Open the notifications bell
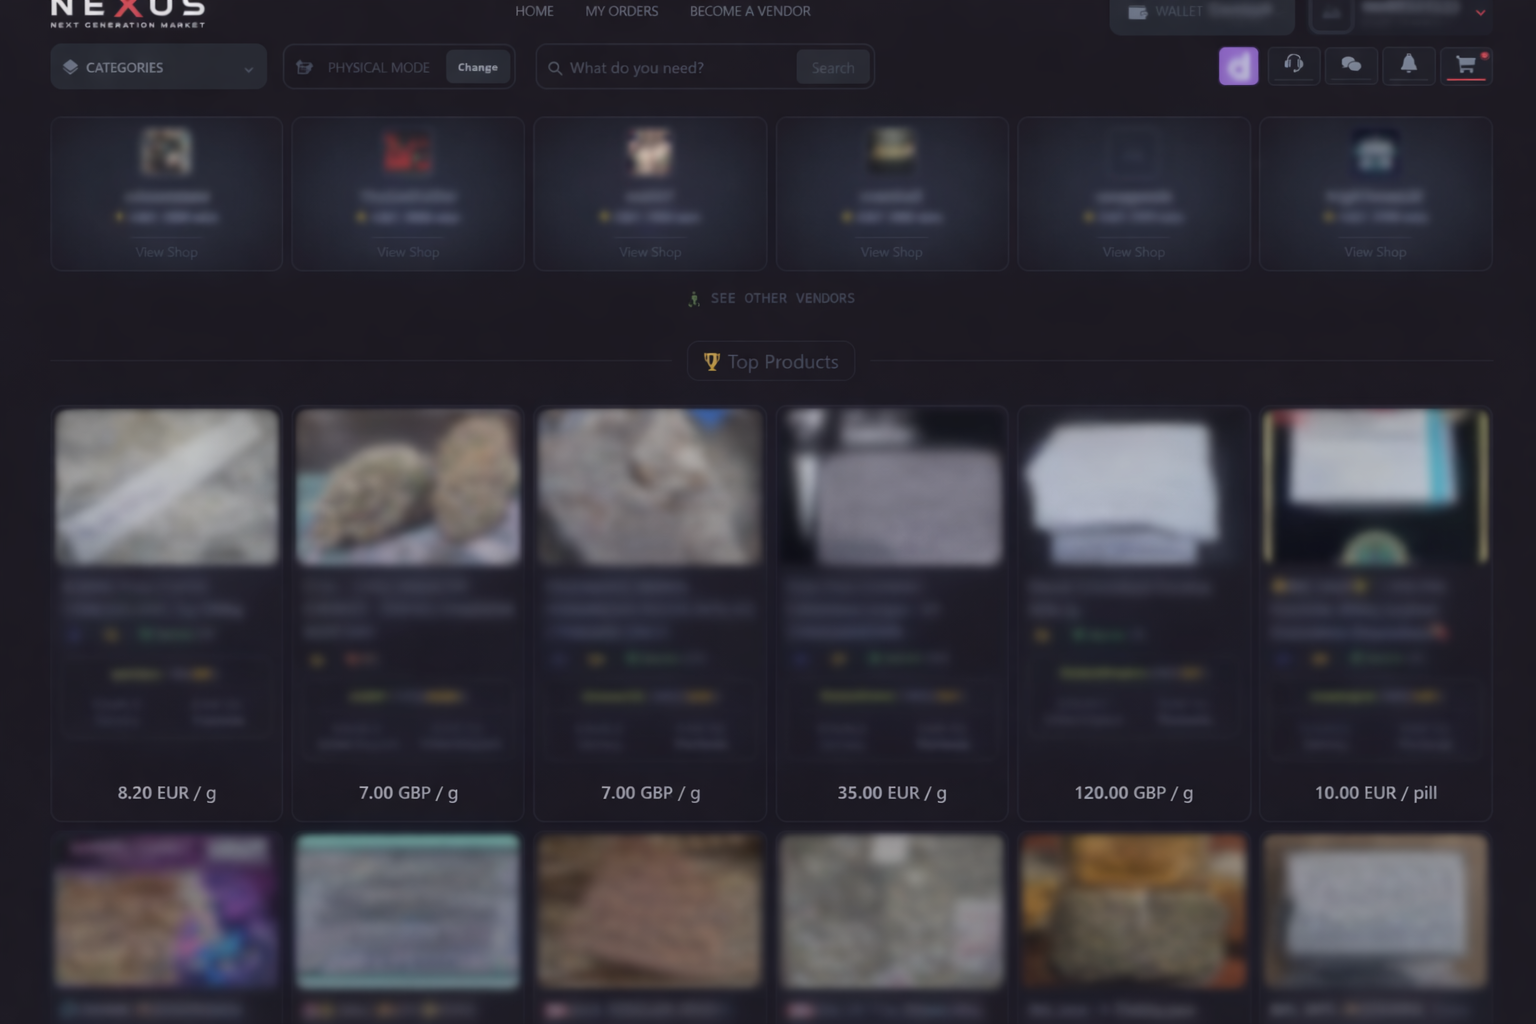 (1408, 66)
